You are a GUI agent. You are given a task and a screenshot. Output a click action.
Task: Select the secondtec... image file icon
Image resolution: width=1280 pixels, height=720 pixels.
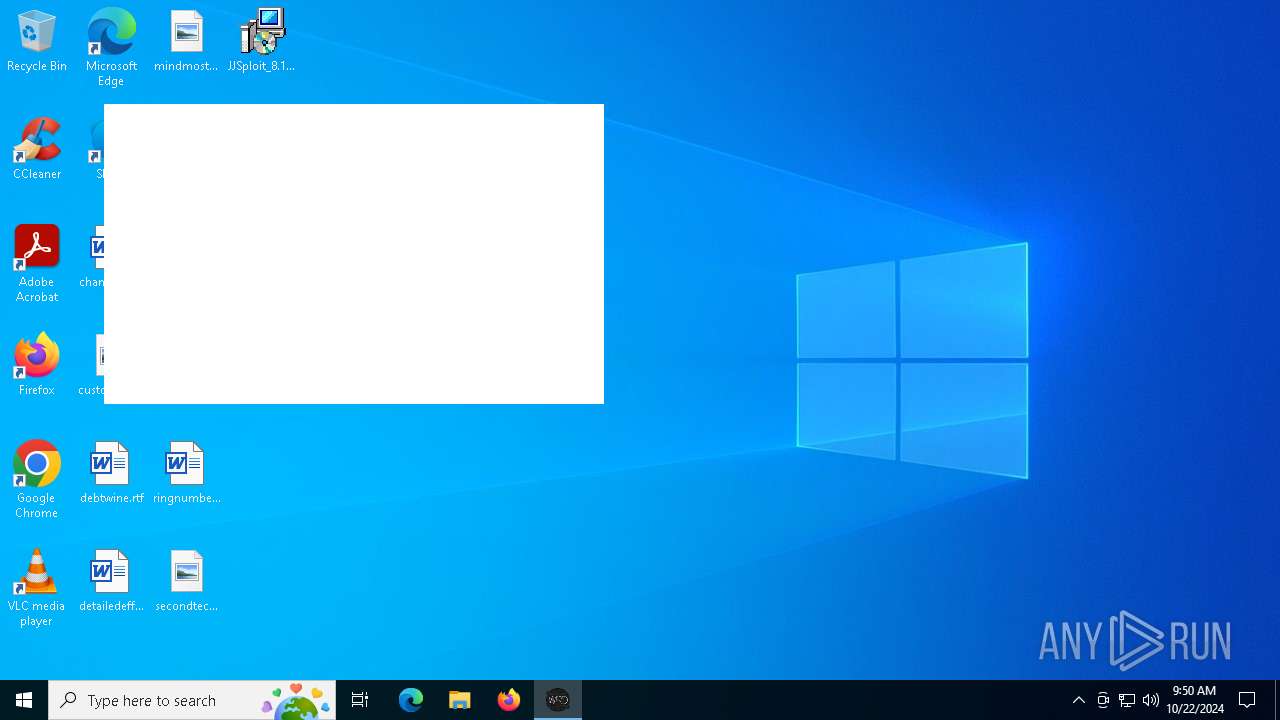(x=186, y=582)
